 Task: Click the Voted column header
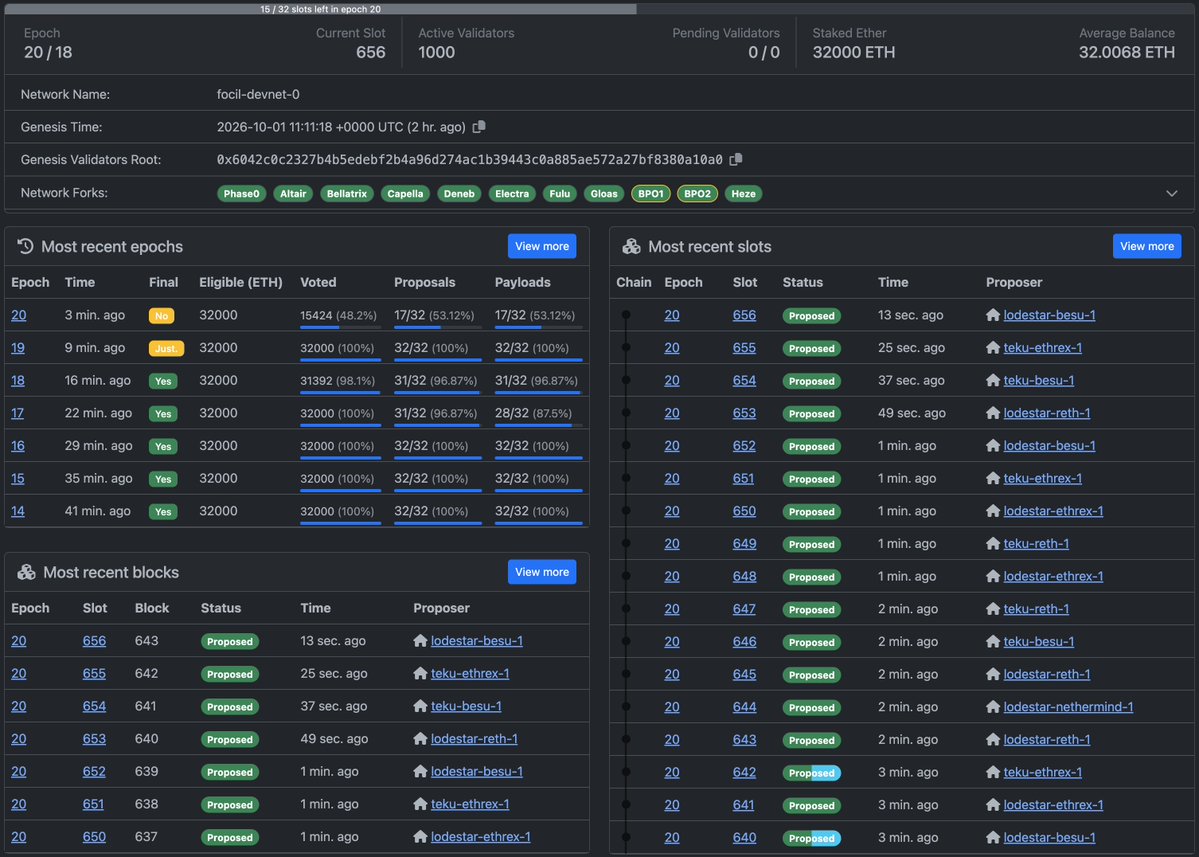coord(318,282)
